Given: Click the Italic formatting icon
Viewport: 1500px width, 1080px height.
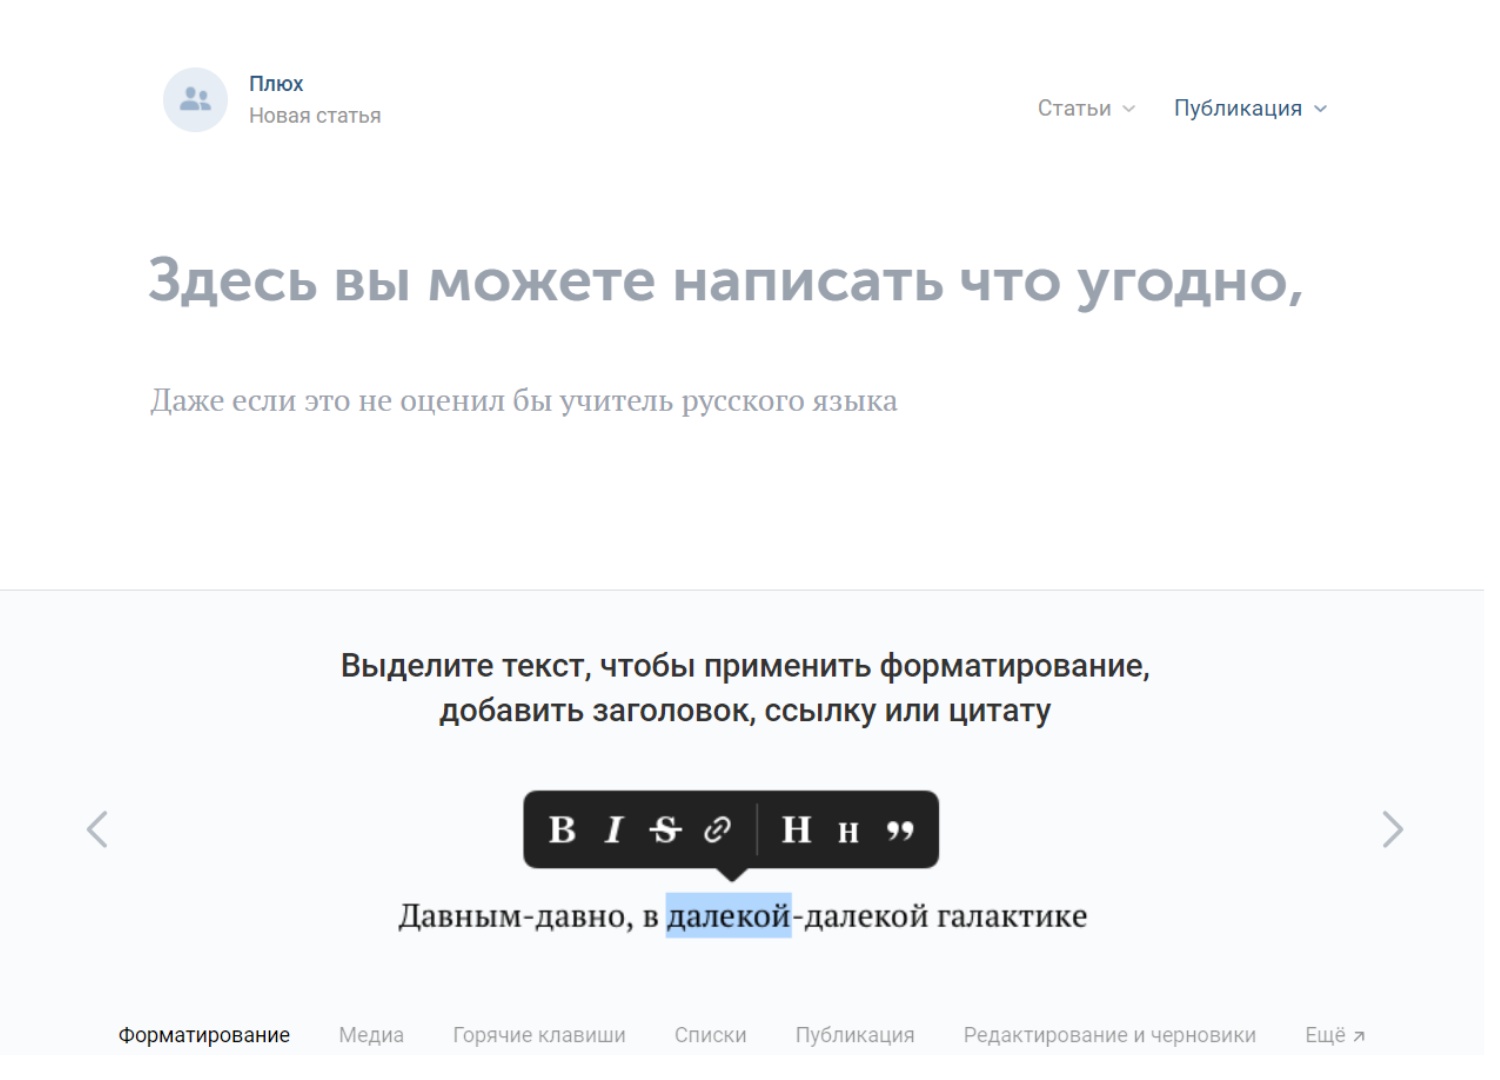Looking at the screenshot, I should coord(614,830).
